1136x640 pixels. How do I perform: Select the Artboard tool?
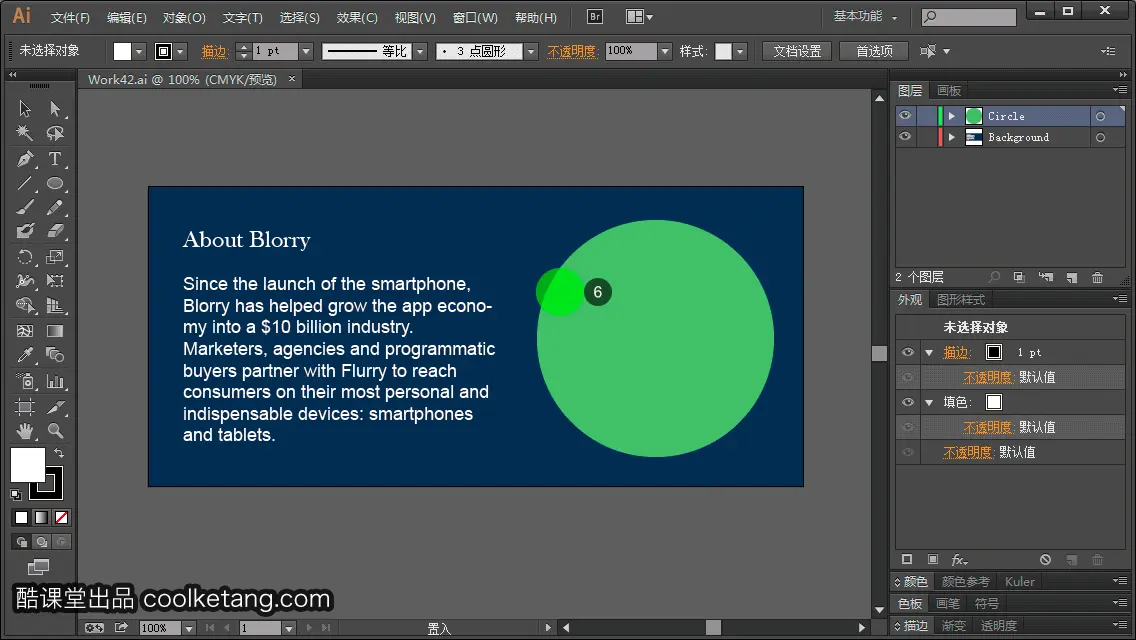25,407
